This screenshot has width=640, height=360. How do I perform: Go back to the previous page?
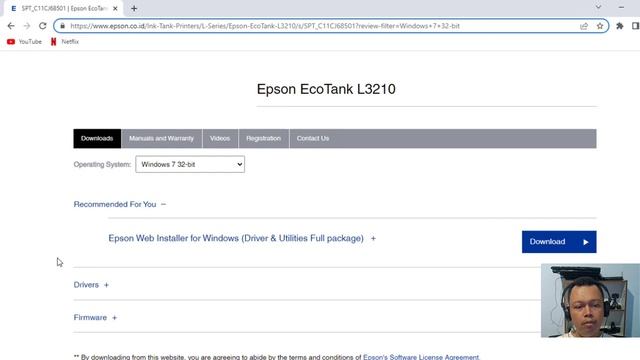click(11, 26)
